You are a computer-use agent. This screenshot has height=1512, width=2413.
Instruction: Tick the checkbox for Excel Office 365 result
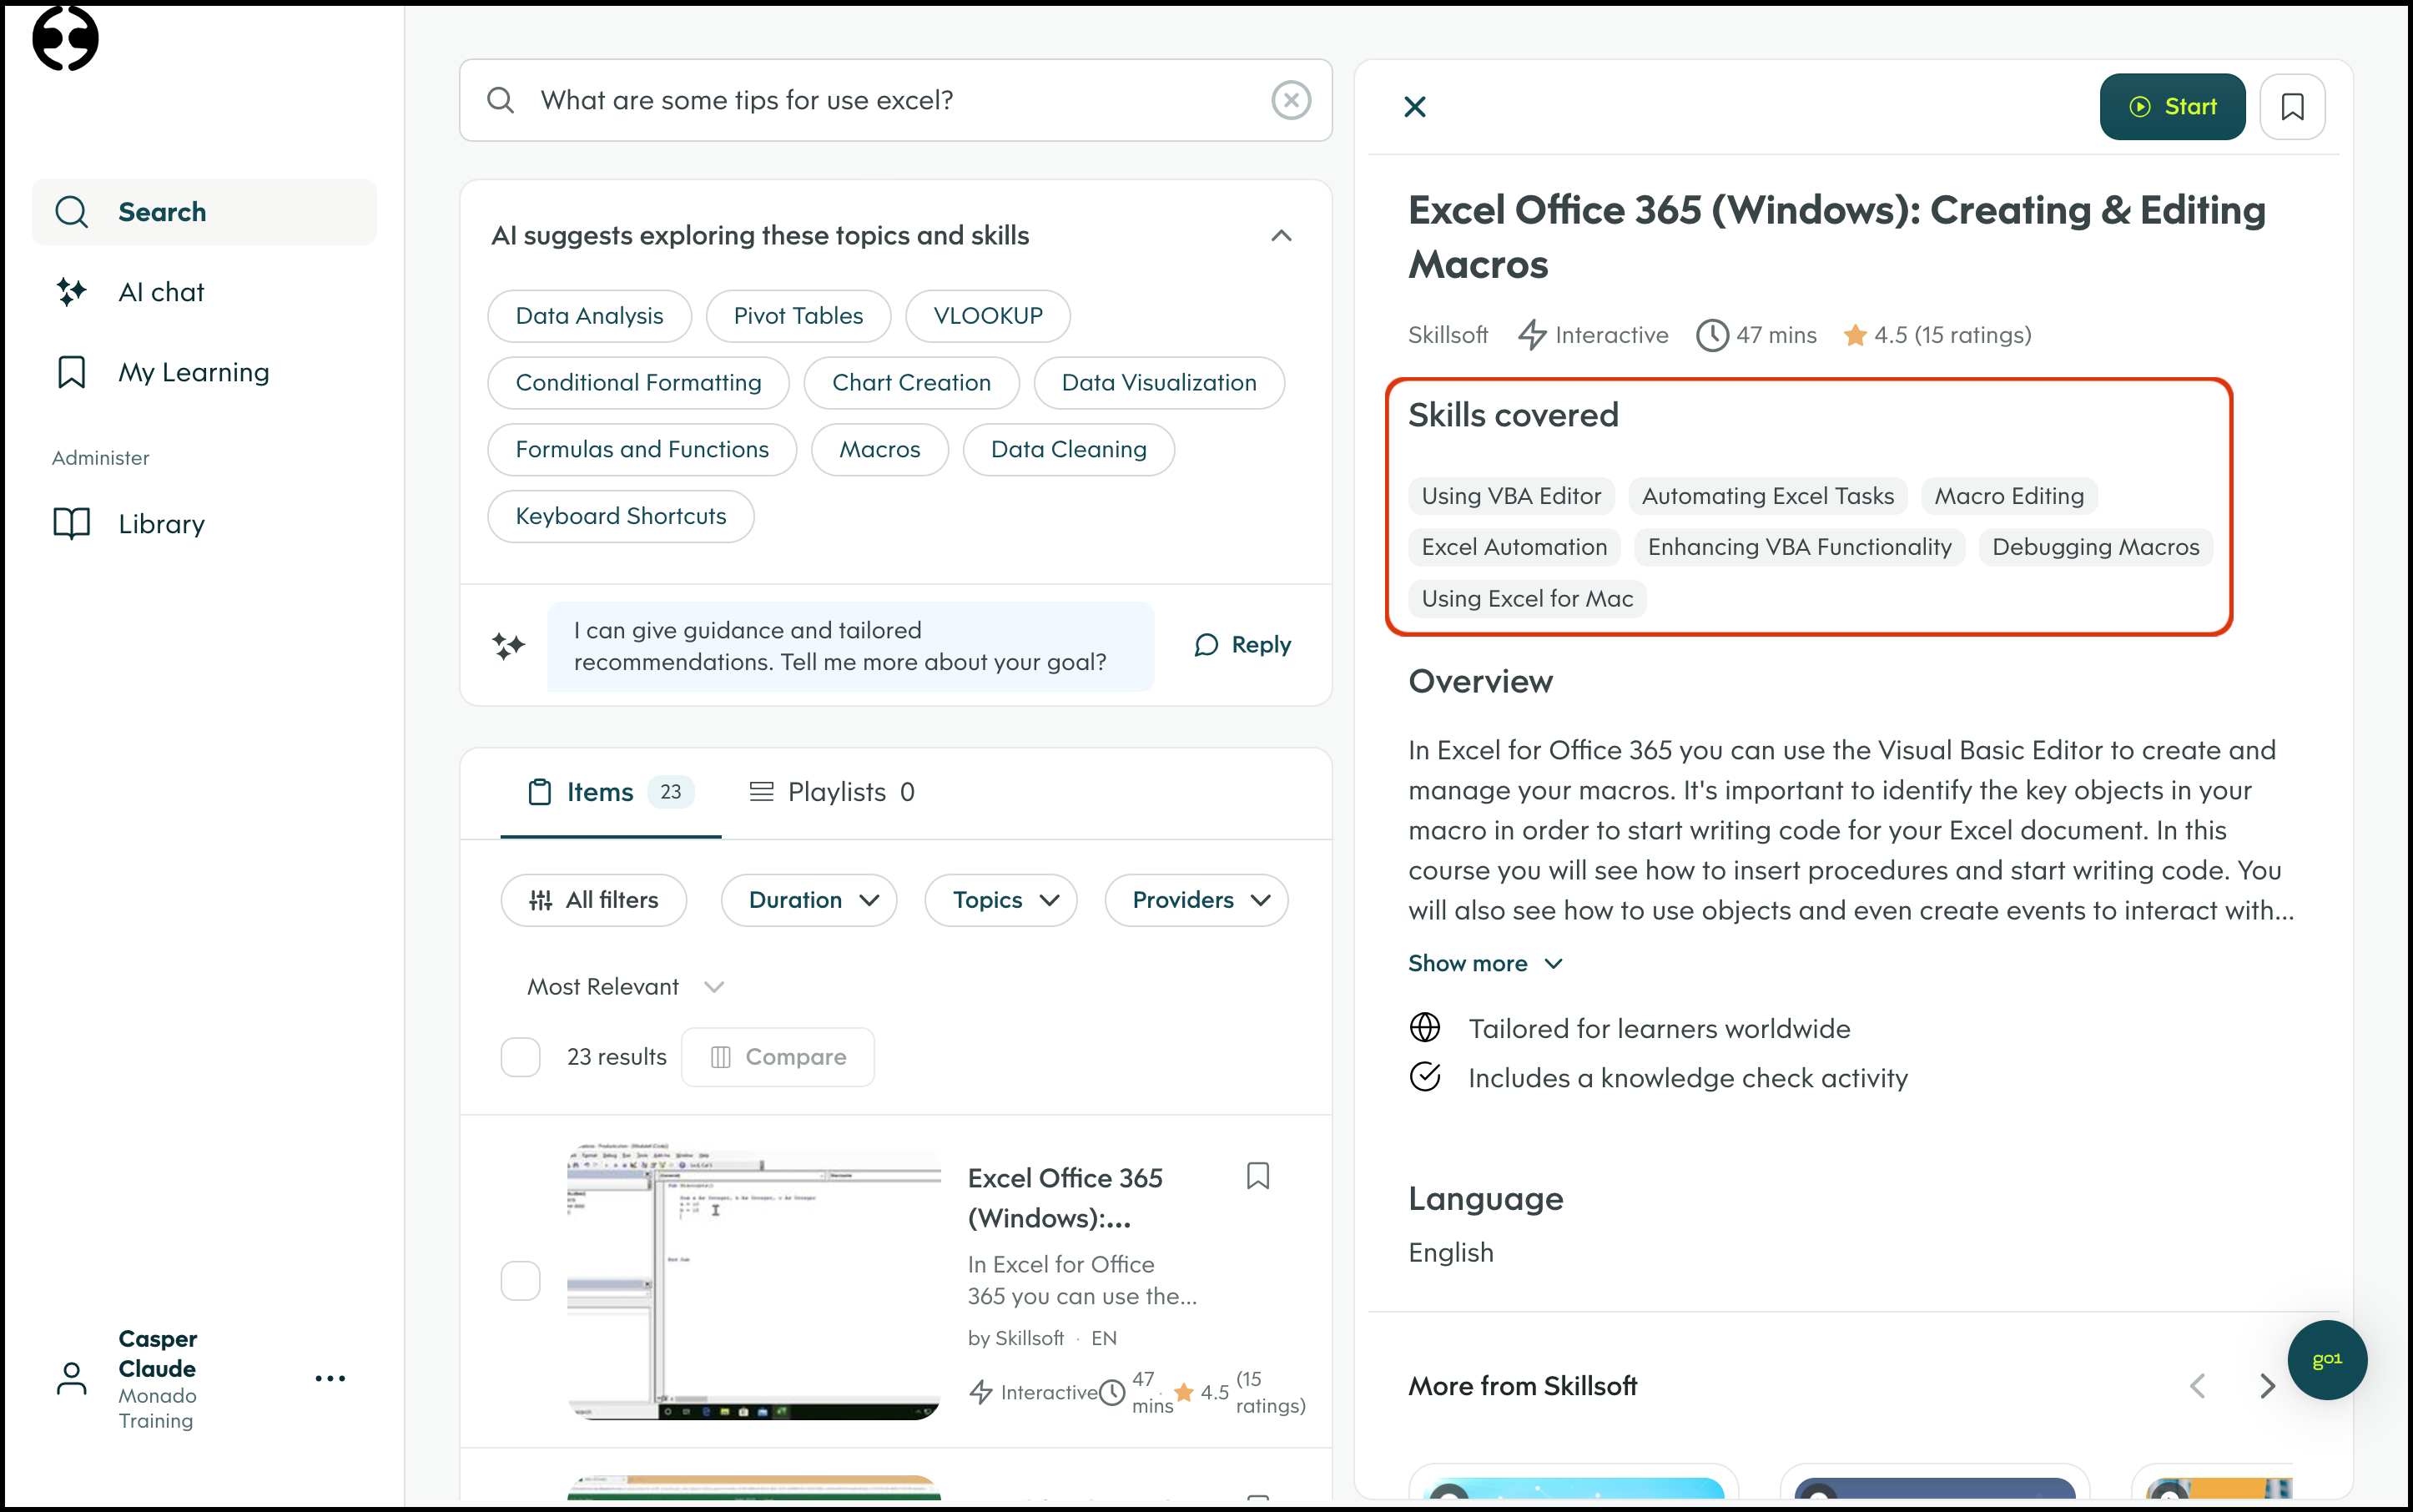click(520, 1281)
